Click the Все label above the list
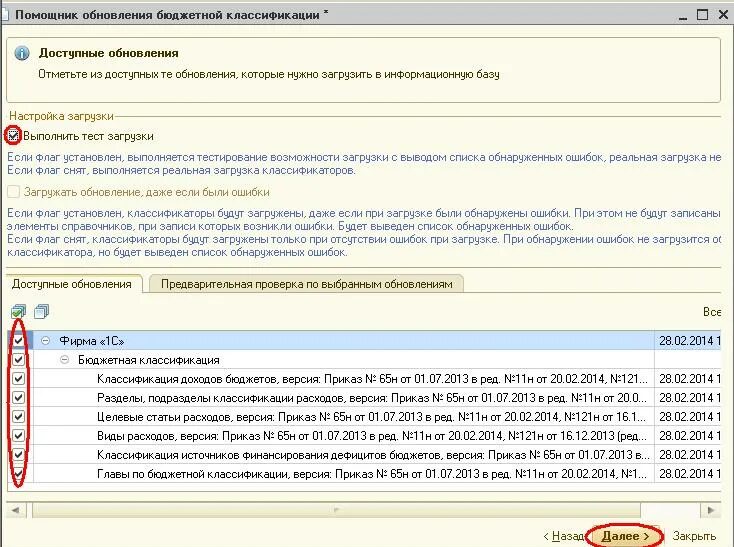This screenshot has height=547, width=734. coord(712,312)
